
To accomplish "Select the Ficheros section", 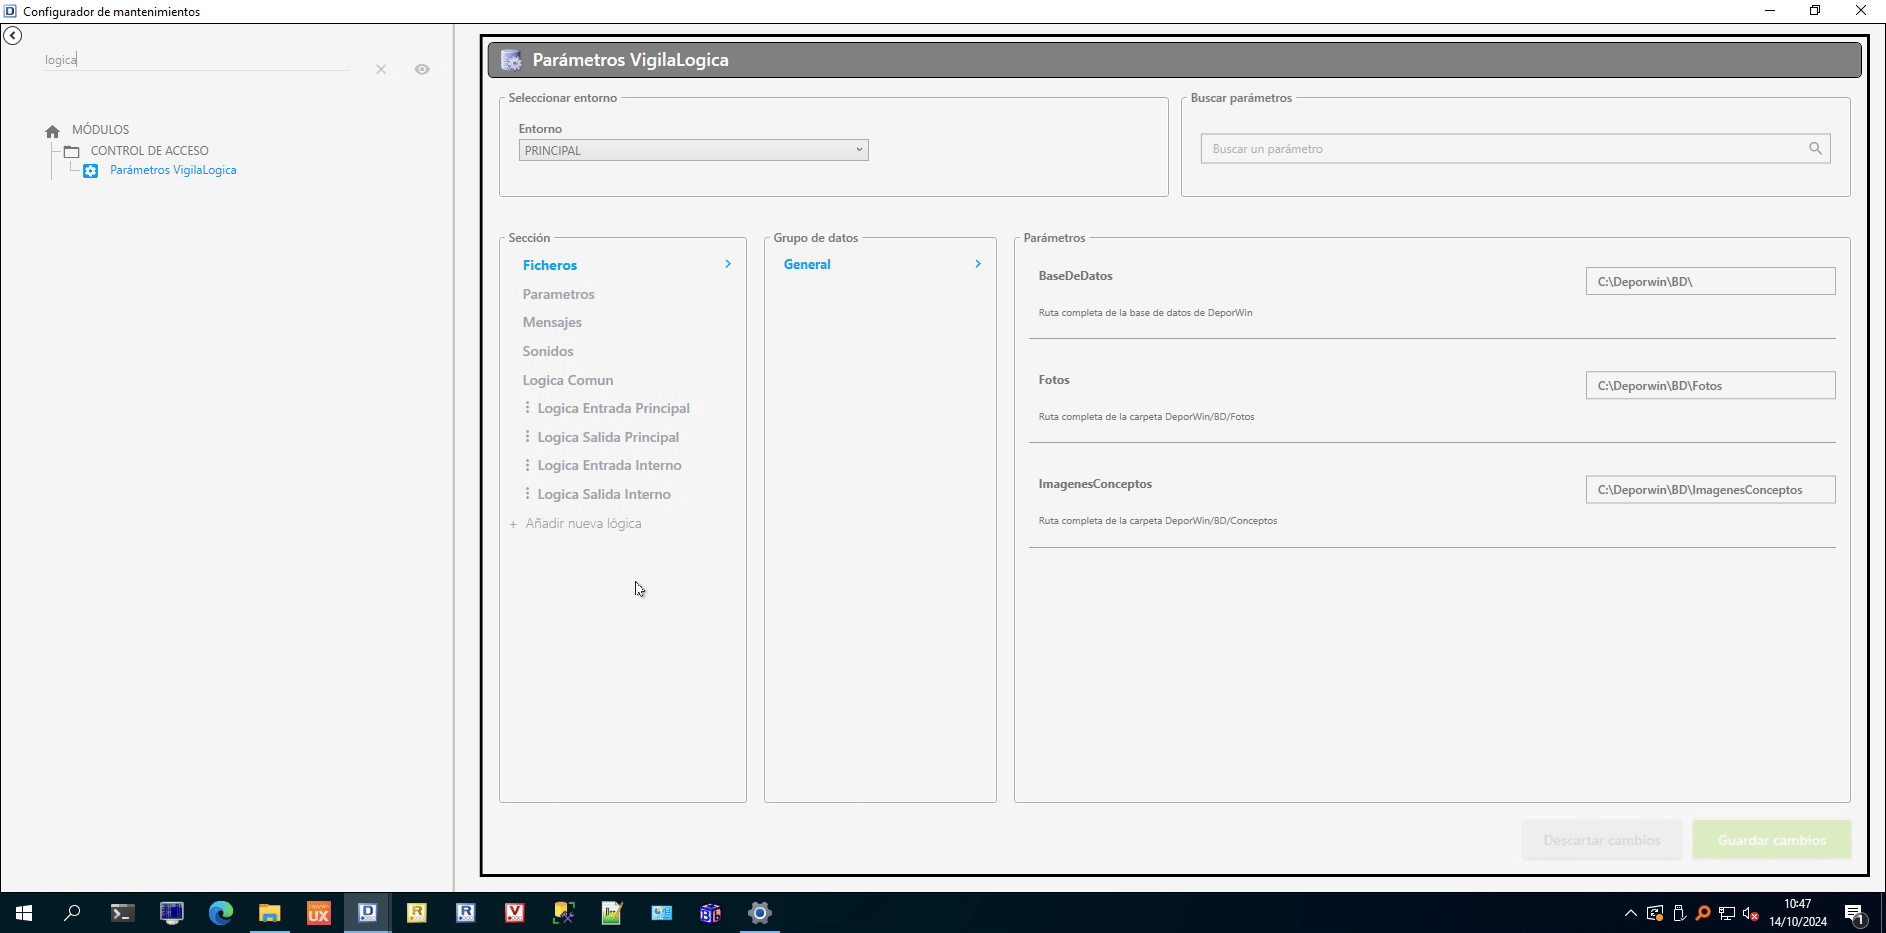I will 550,265.
